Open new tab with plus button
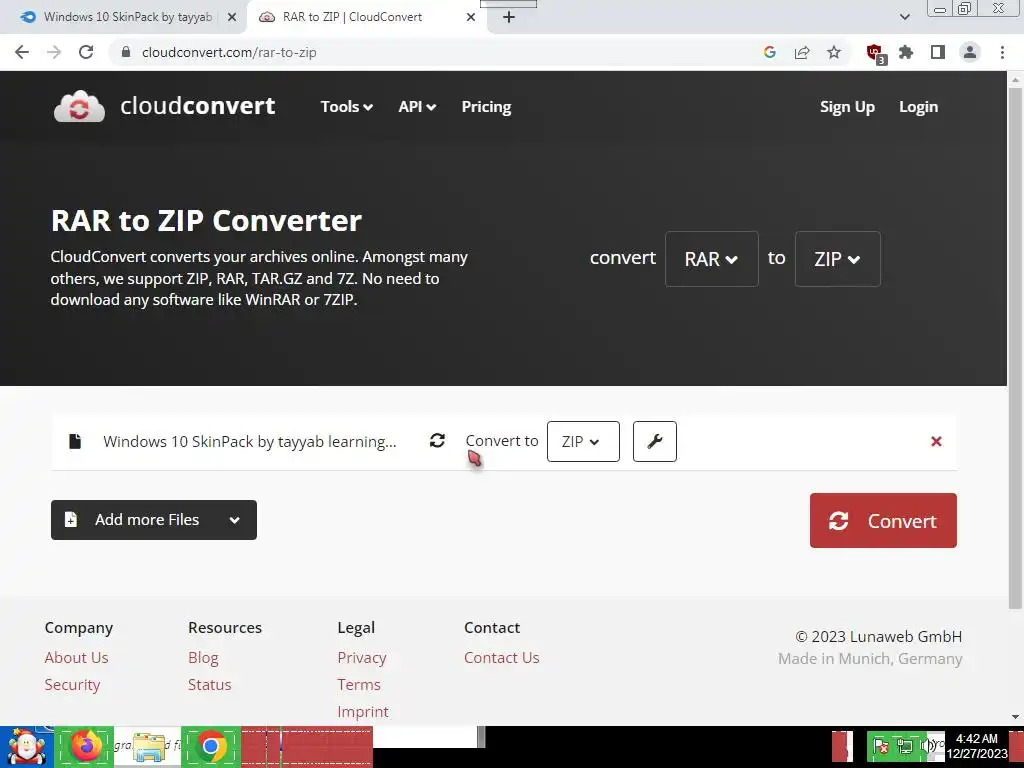Viewport: 1024px width, 768px height. click(509, 17)
